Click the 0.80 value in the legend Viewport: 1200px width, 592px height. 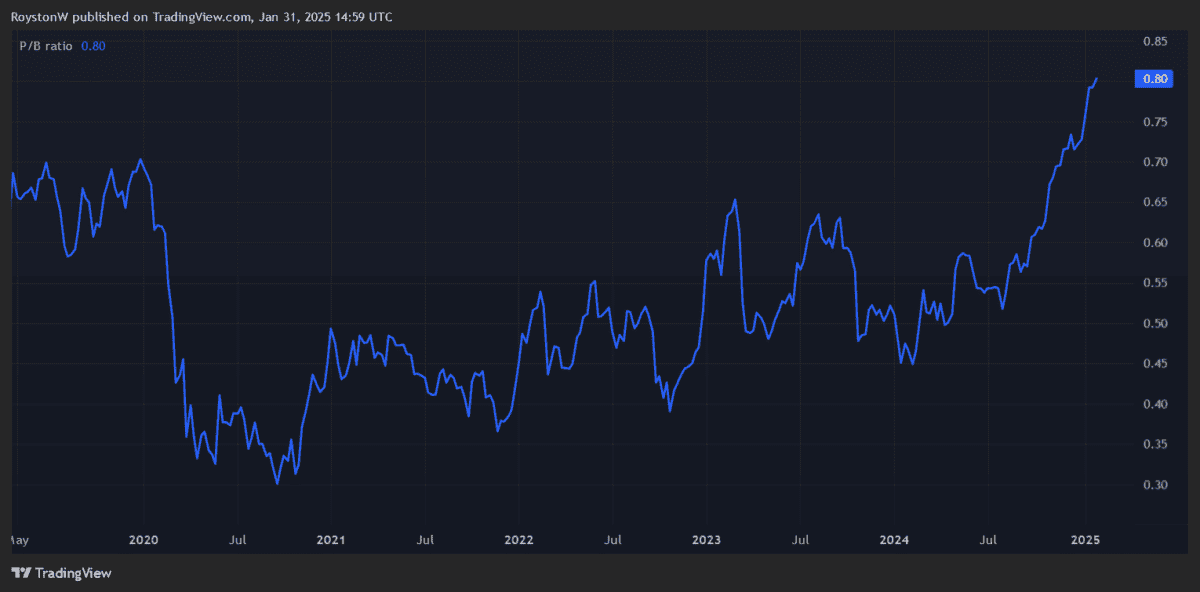click(93, 46)
